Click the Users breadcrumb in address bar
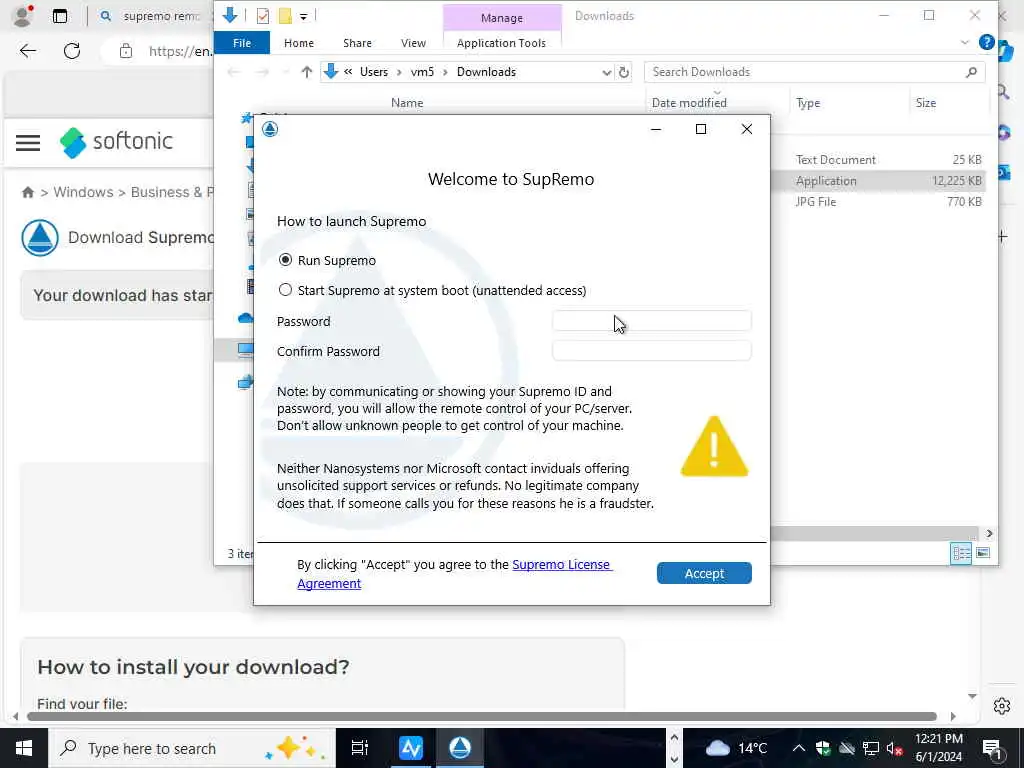 374,72
